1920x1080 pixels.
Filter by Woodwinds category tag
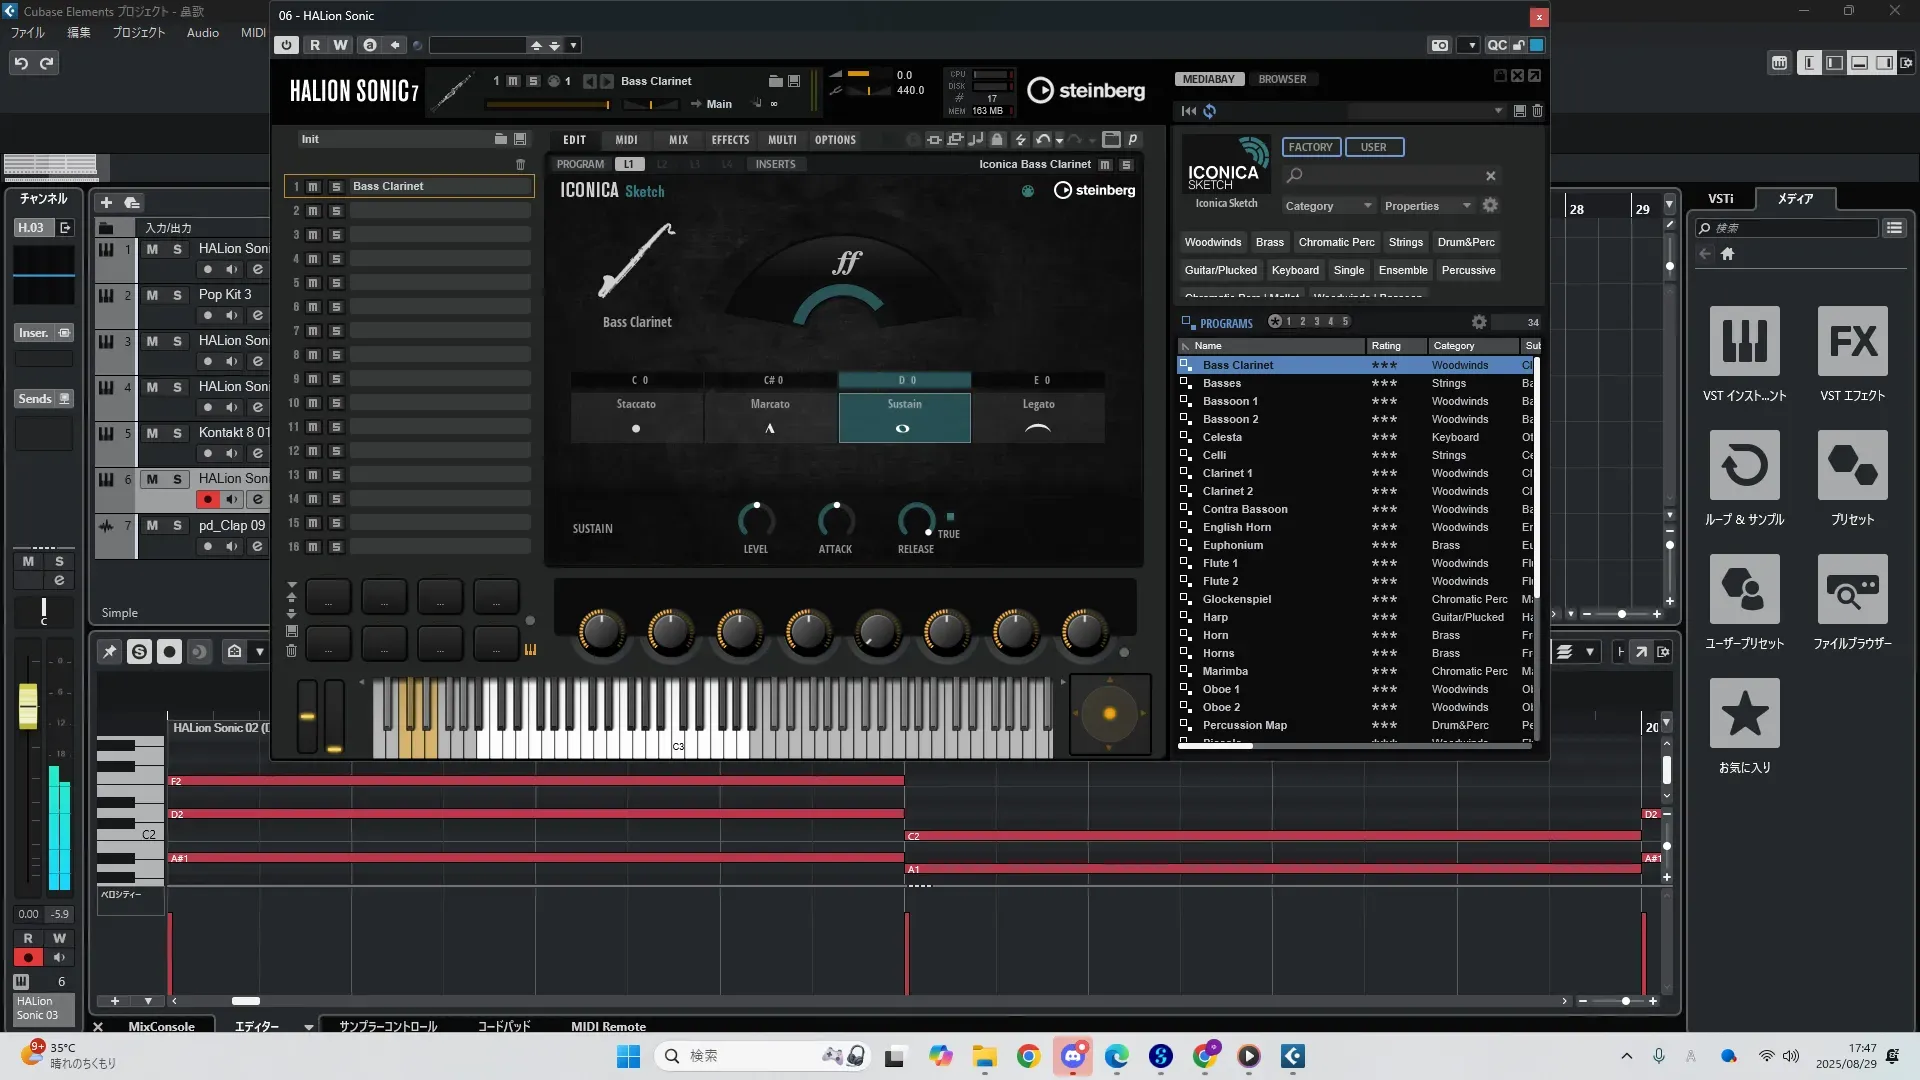click(1212, 242)
